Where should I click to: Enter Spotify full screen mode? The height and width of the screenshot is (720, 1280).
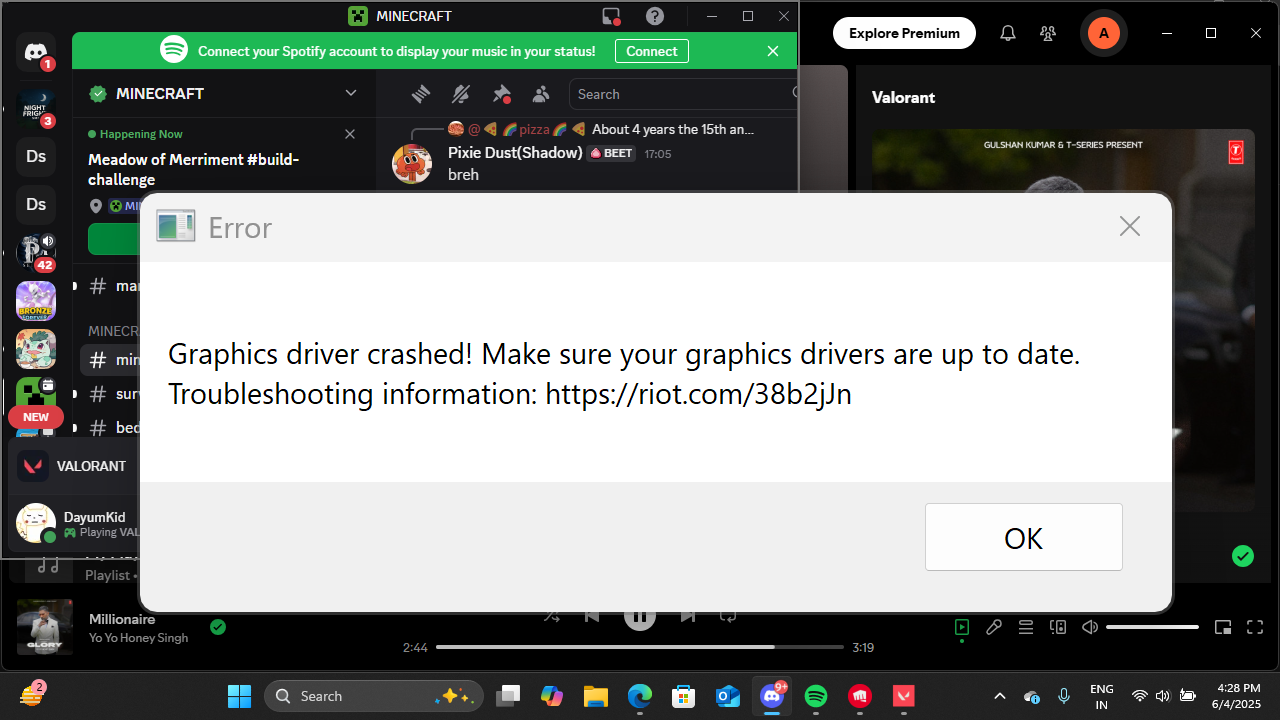tap(1254, 627)
